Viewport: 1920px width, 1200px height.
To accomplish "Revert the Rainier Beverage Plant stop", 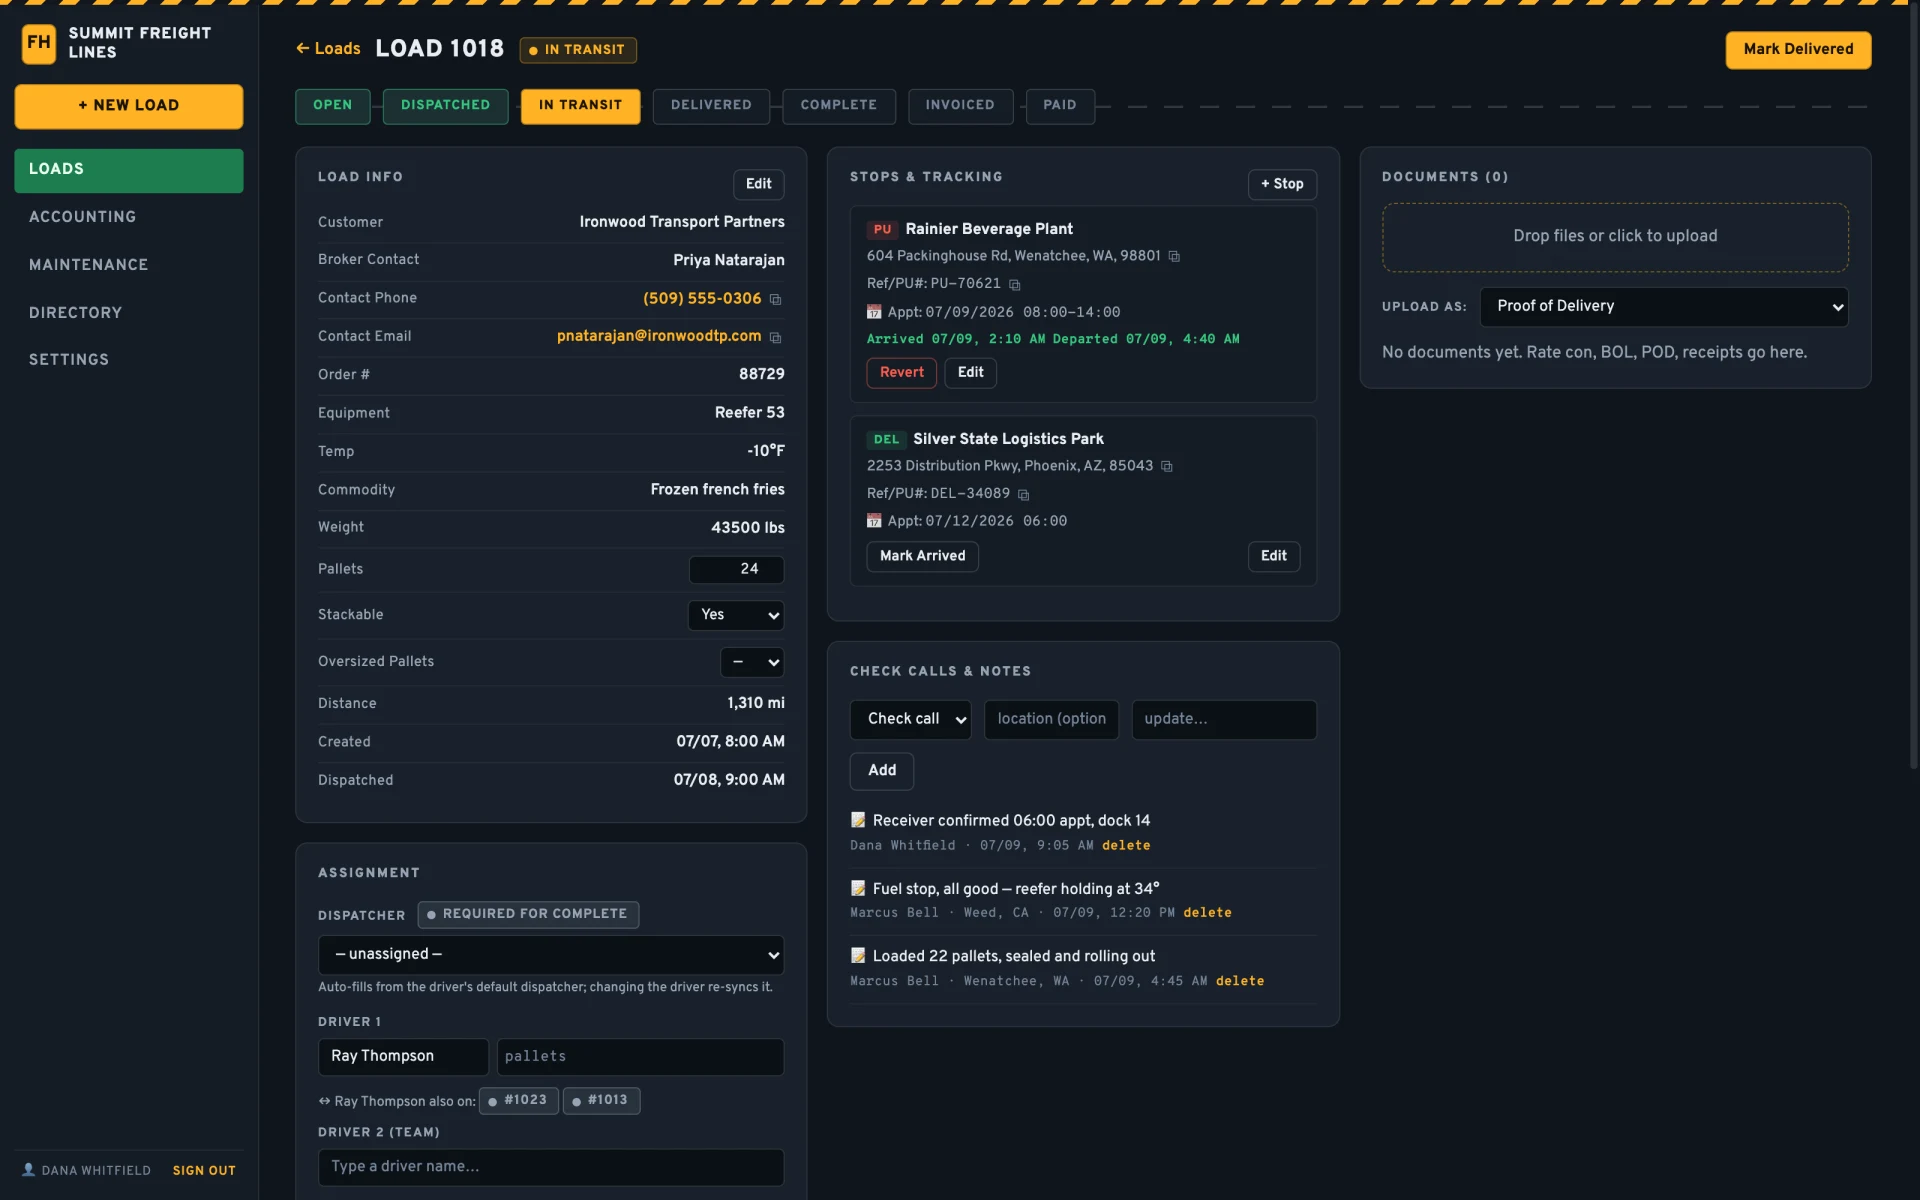I will (902, 373).
